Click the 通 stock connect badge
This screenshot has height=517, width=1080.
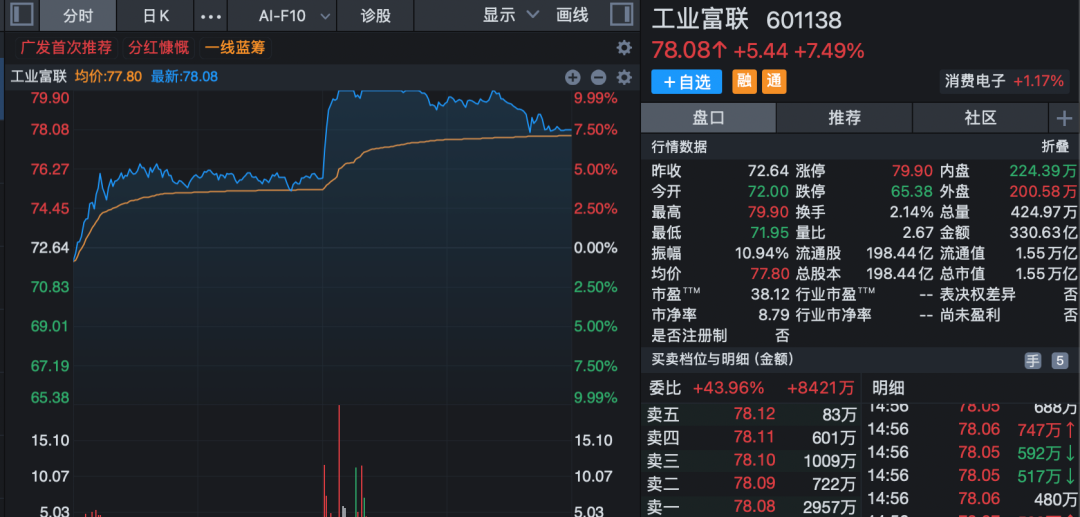point(774,82)
